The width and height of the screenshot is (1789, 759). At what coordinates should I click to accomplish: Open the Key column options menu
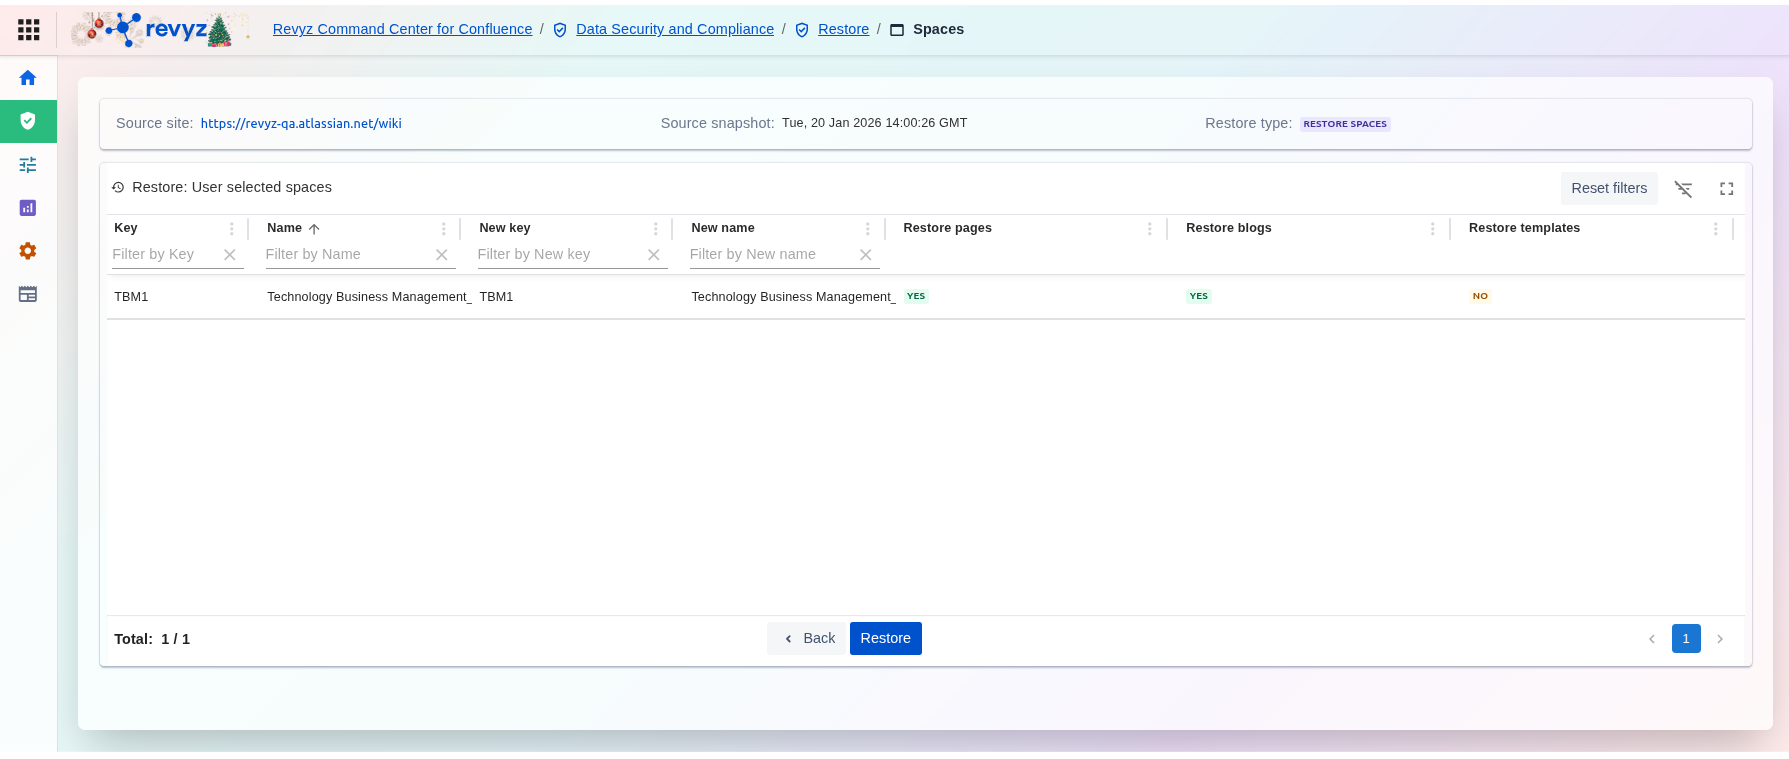pyautogui.click(x=232, y=229)
